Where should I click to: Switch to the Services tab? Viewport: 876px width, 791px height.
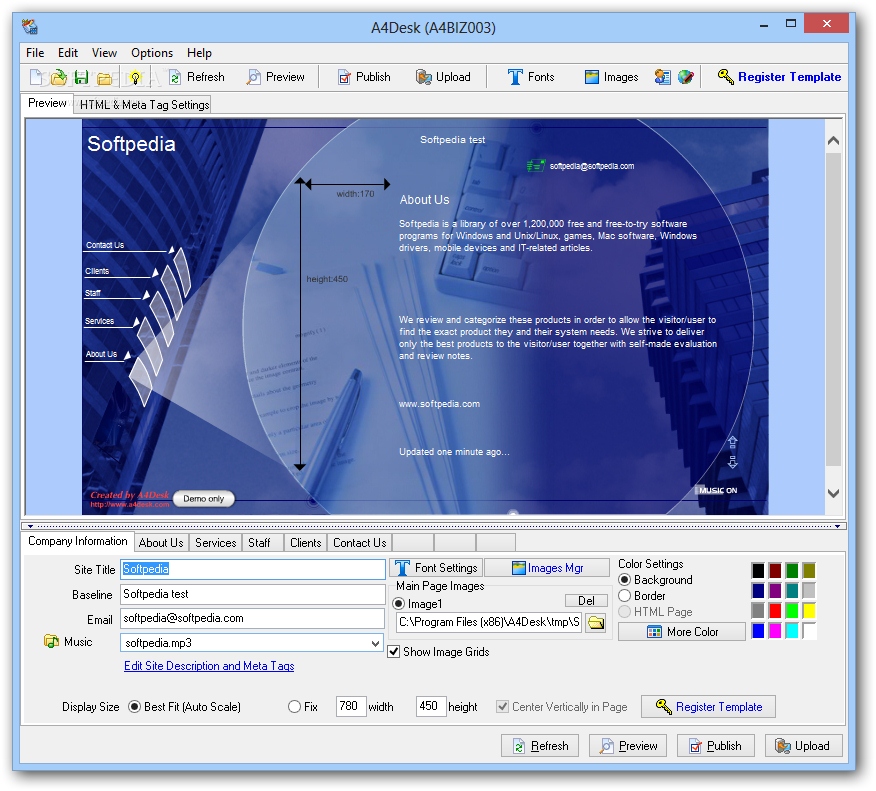click(216, 542)
